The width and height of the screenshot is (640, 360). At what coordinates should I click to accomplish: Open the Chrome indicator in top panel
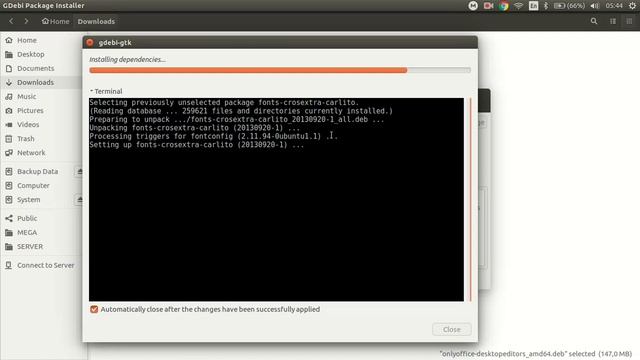(504, 6)
